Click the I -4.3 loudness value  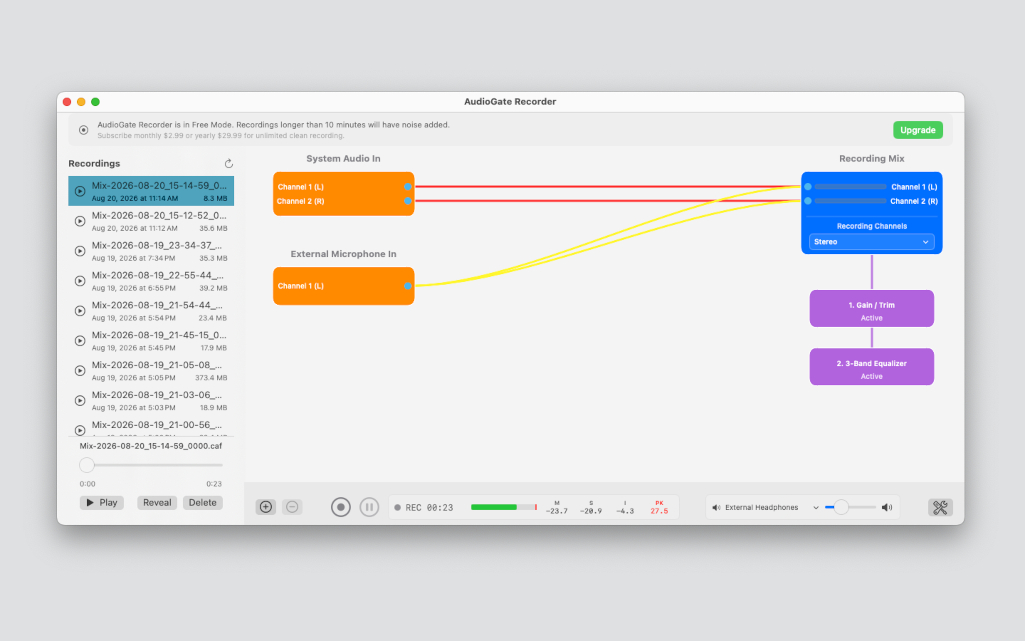625,508
